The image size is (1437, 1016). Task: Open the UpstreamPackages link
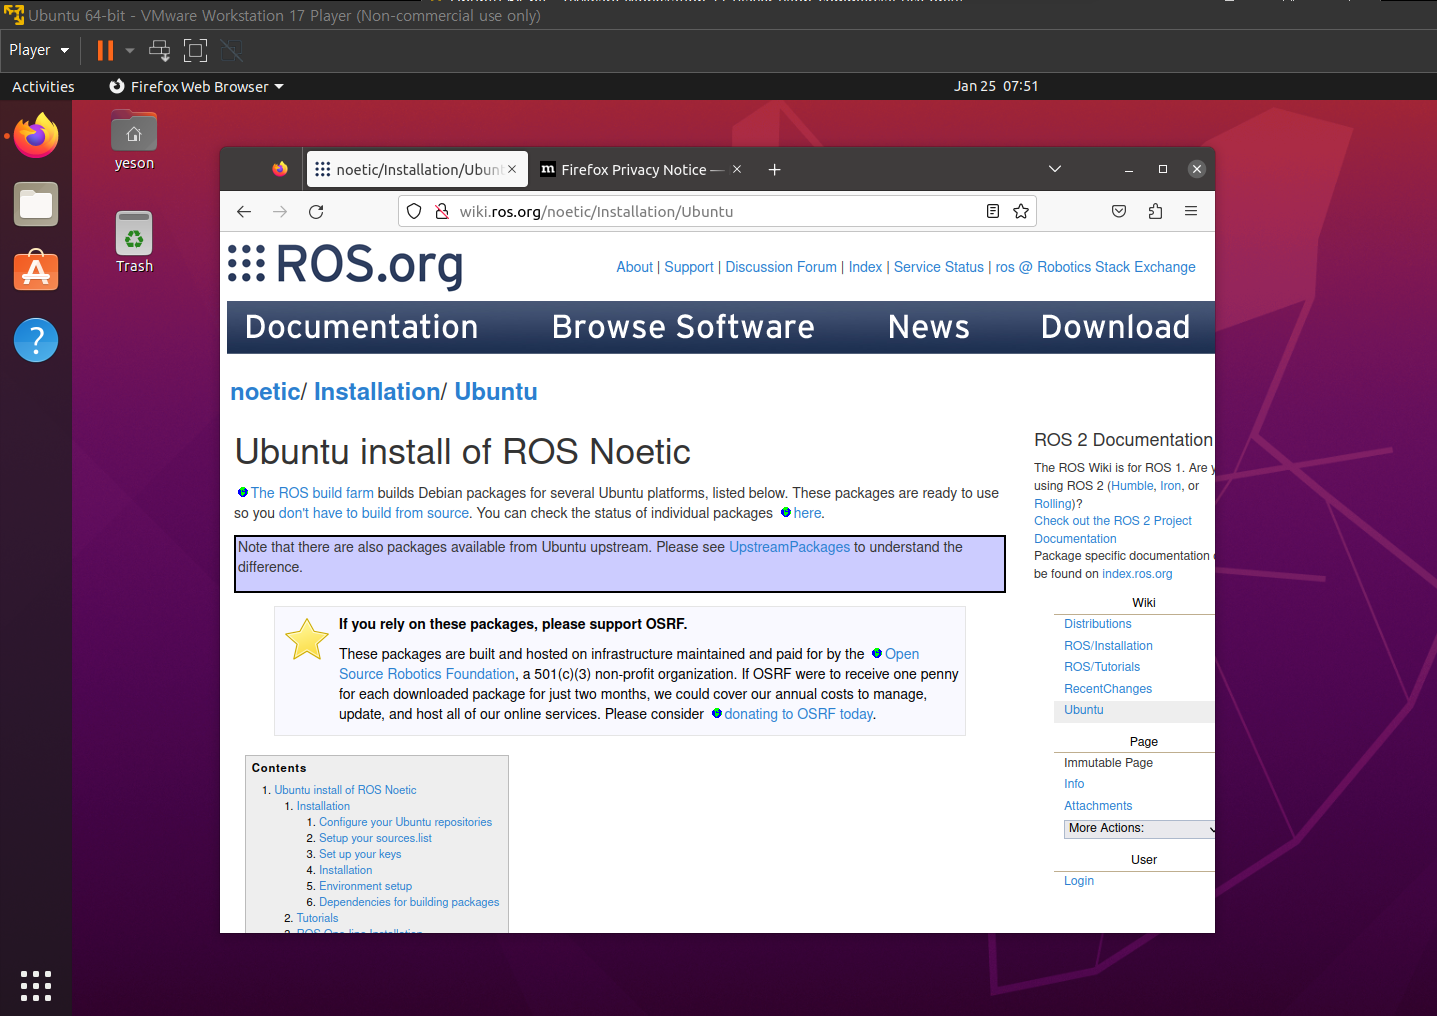789,547
